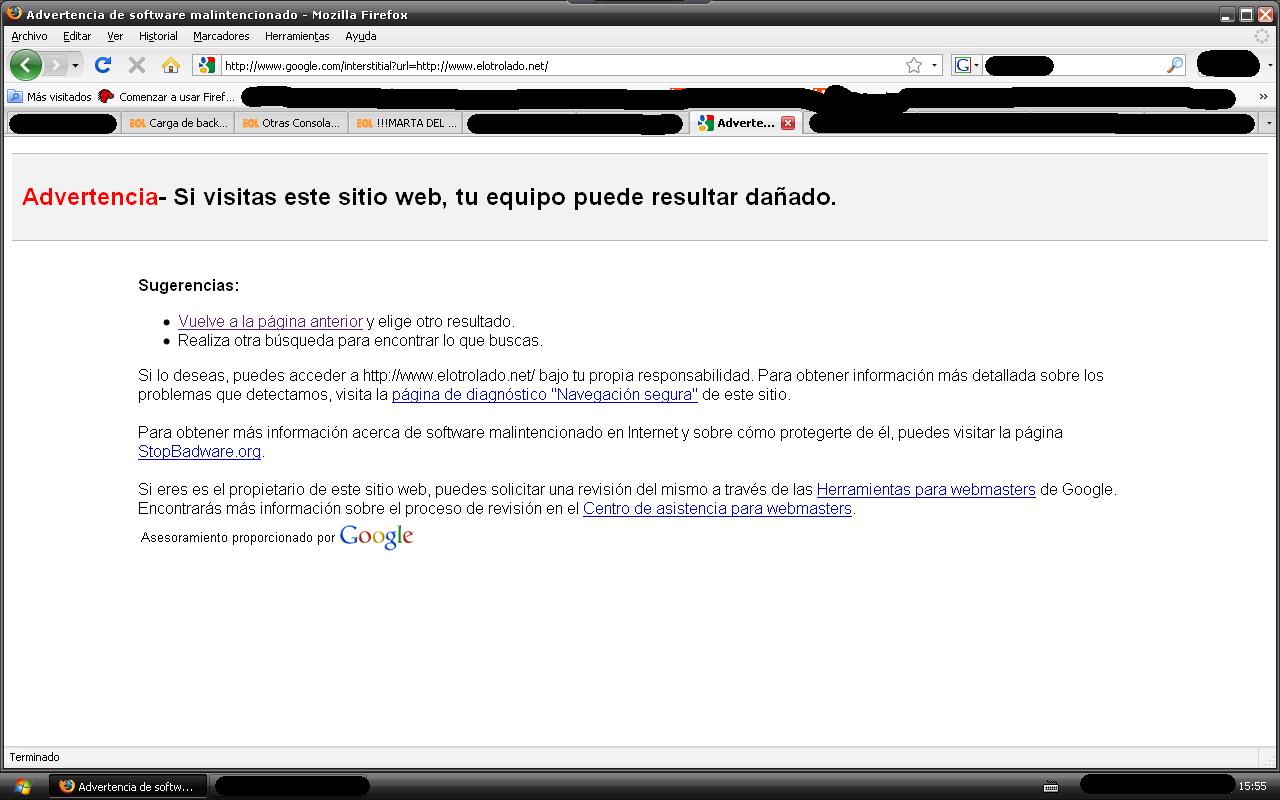Go to the Home page icon

pyautogui.click(x=171, y=65)
